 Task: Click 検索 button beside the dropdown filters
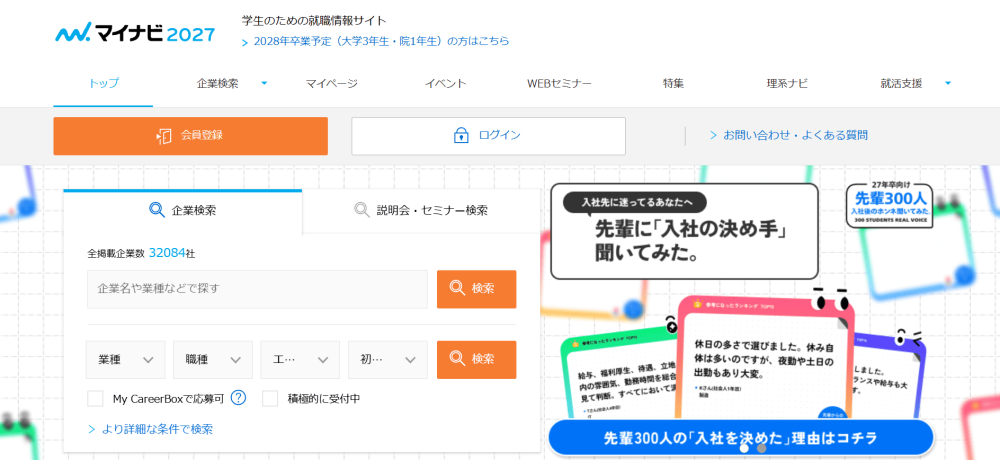tap(476, 360)
